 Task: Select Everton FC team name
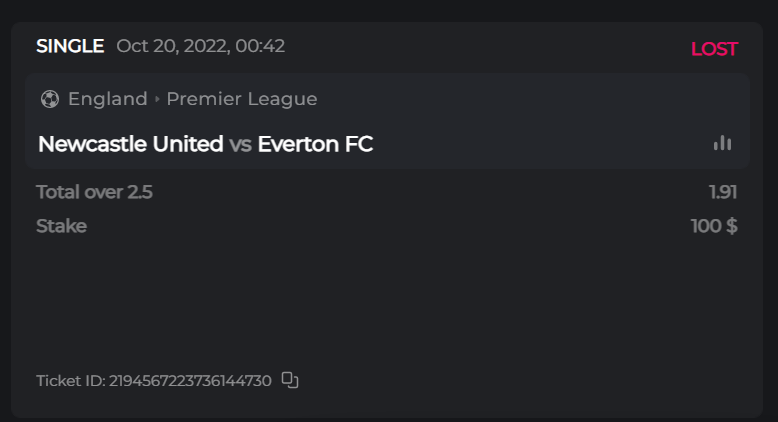pos(315,144)
